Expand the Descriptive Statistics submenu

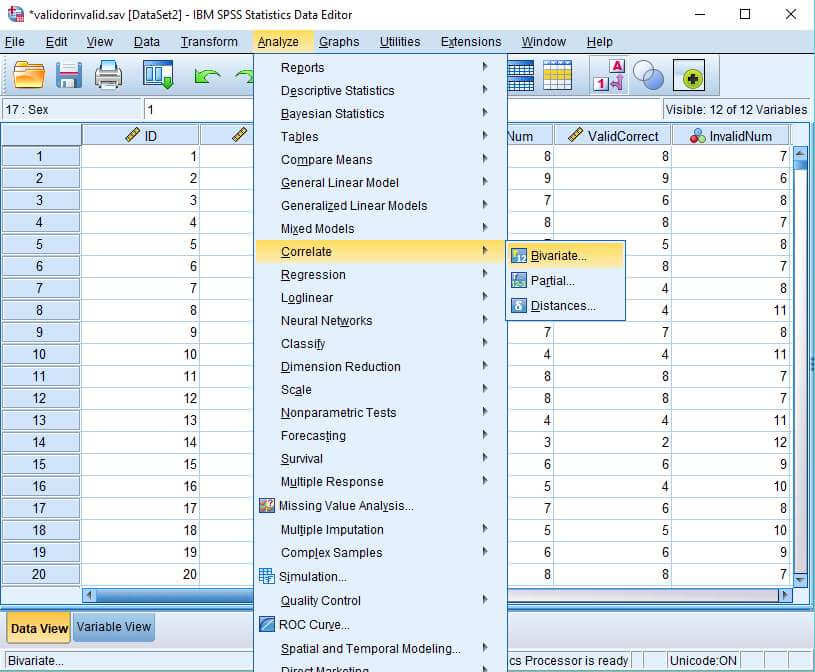pyautogui.click(x=484, y=89)
